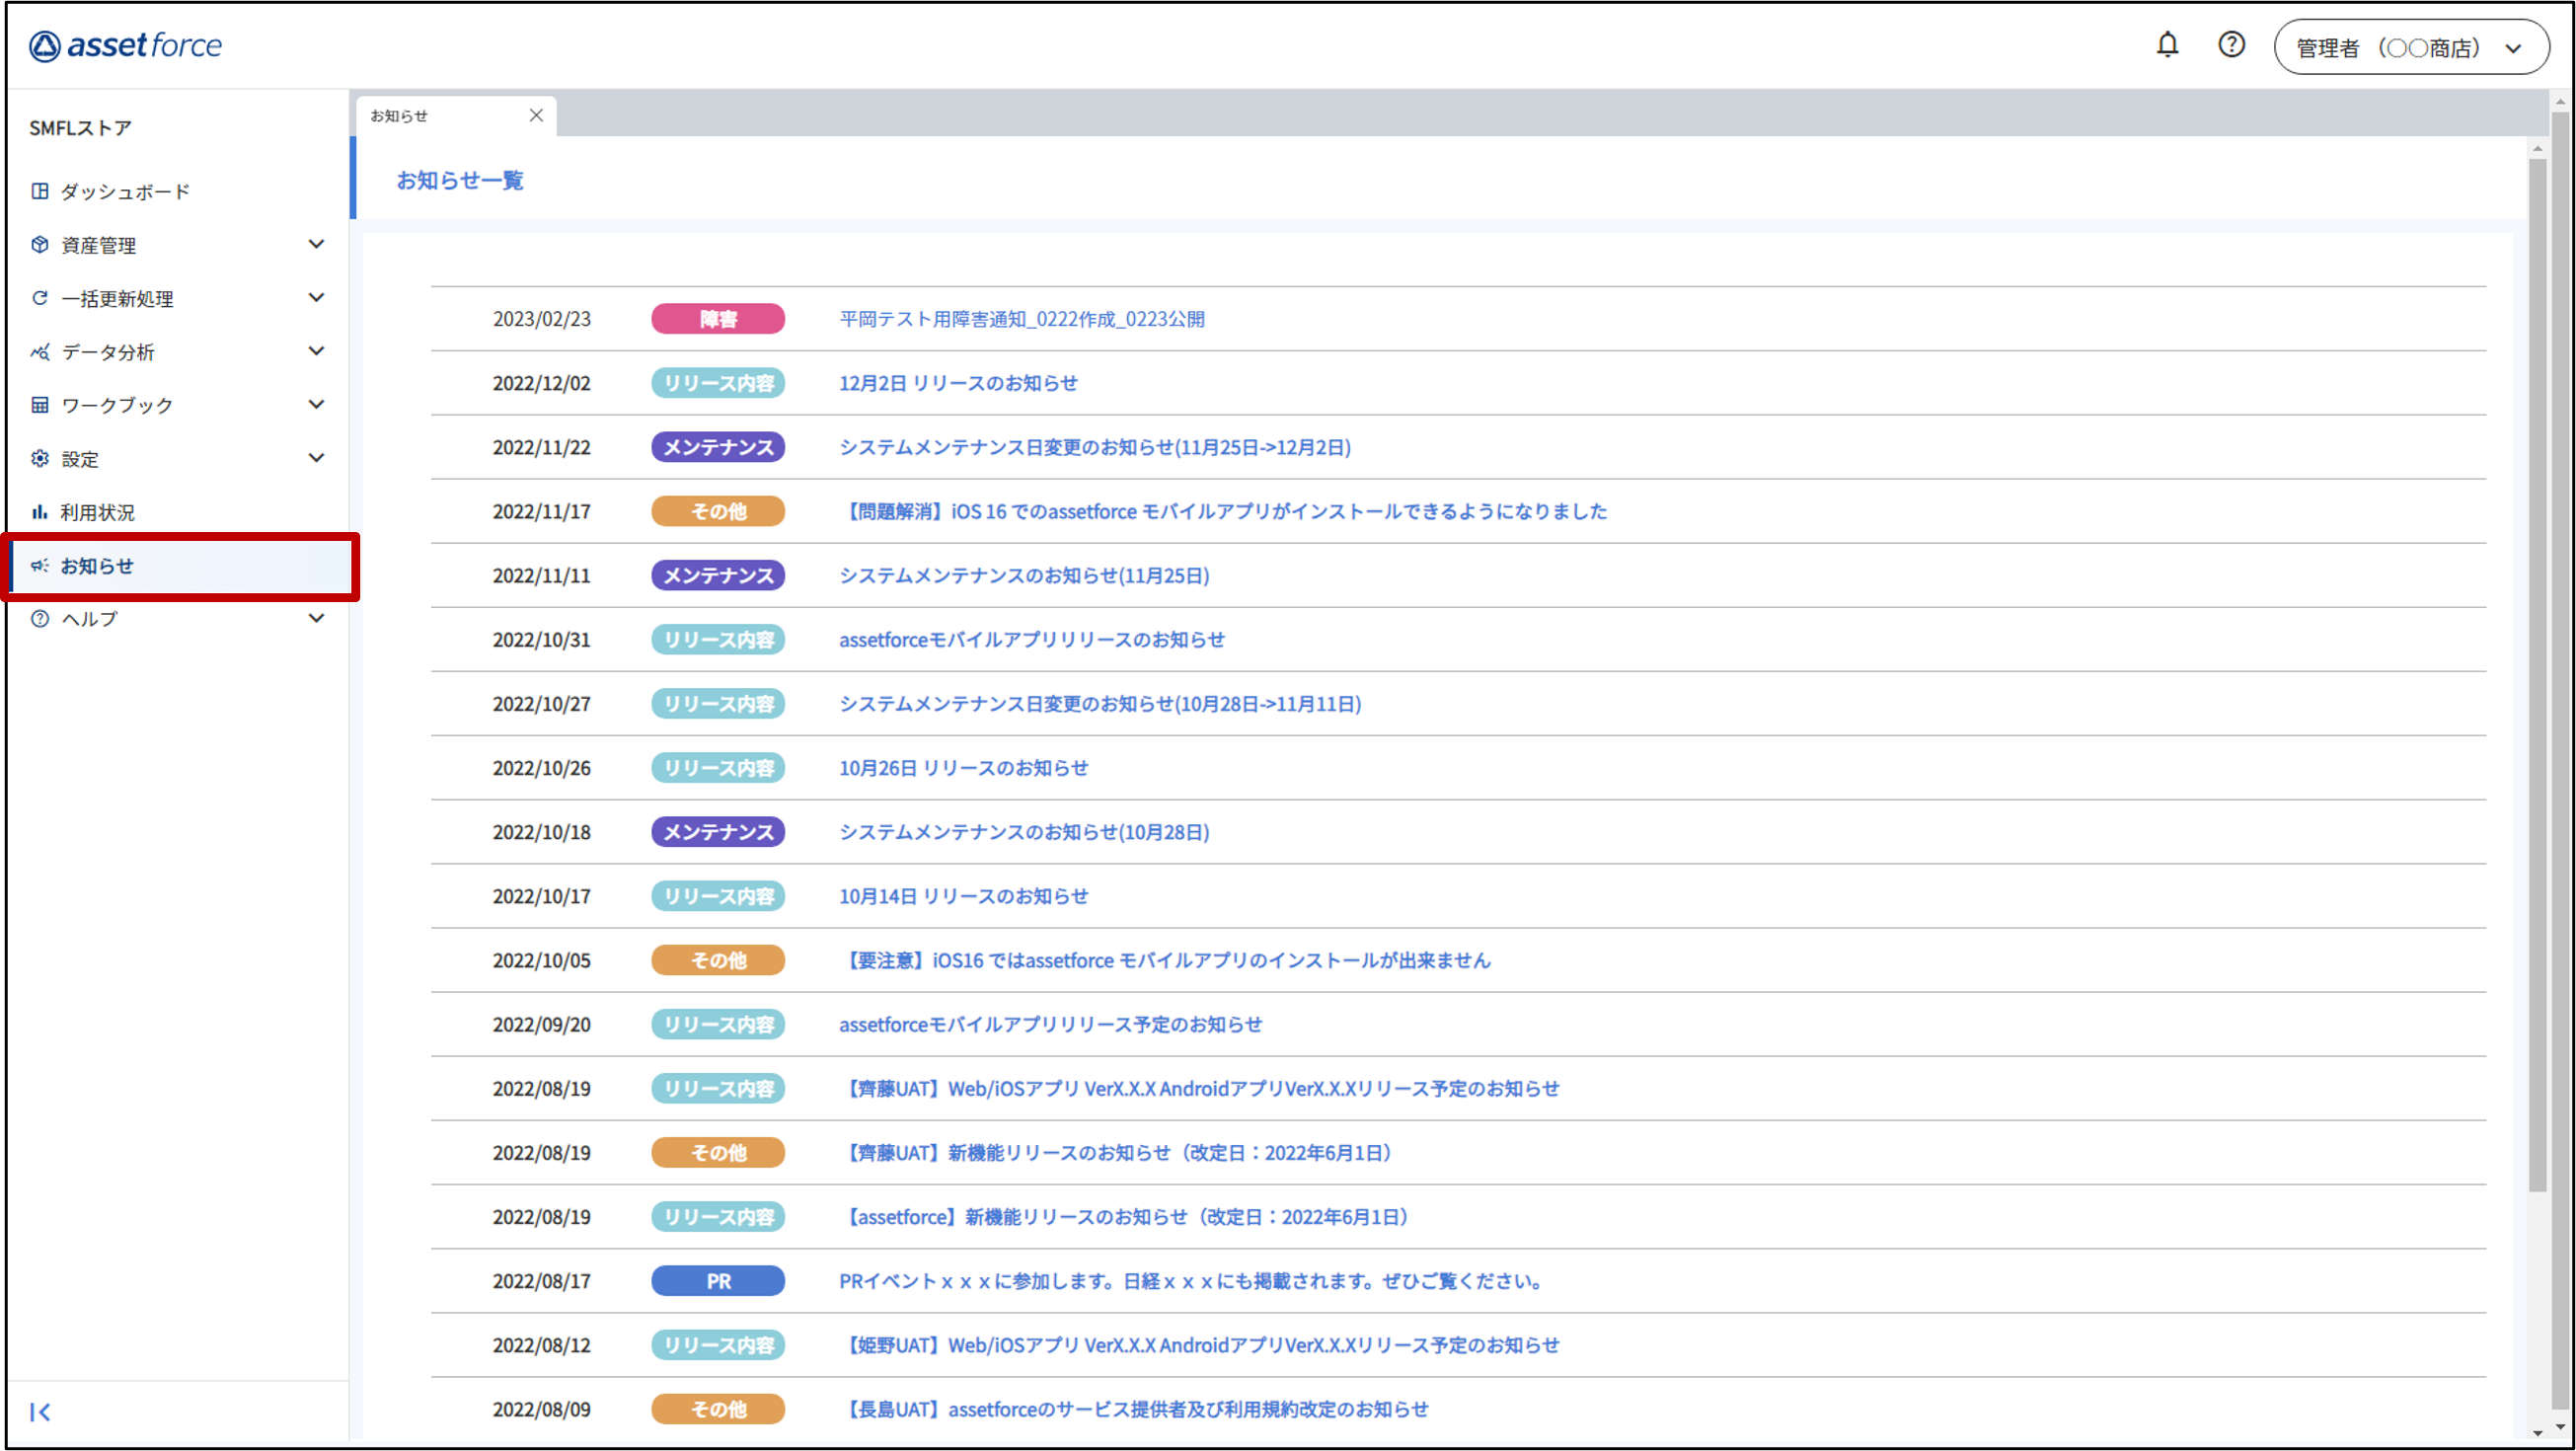Open the ダッシュボード dashboard menu item

click(124, 191)
